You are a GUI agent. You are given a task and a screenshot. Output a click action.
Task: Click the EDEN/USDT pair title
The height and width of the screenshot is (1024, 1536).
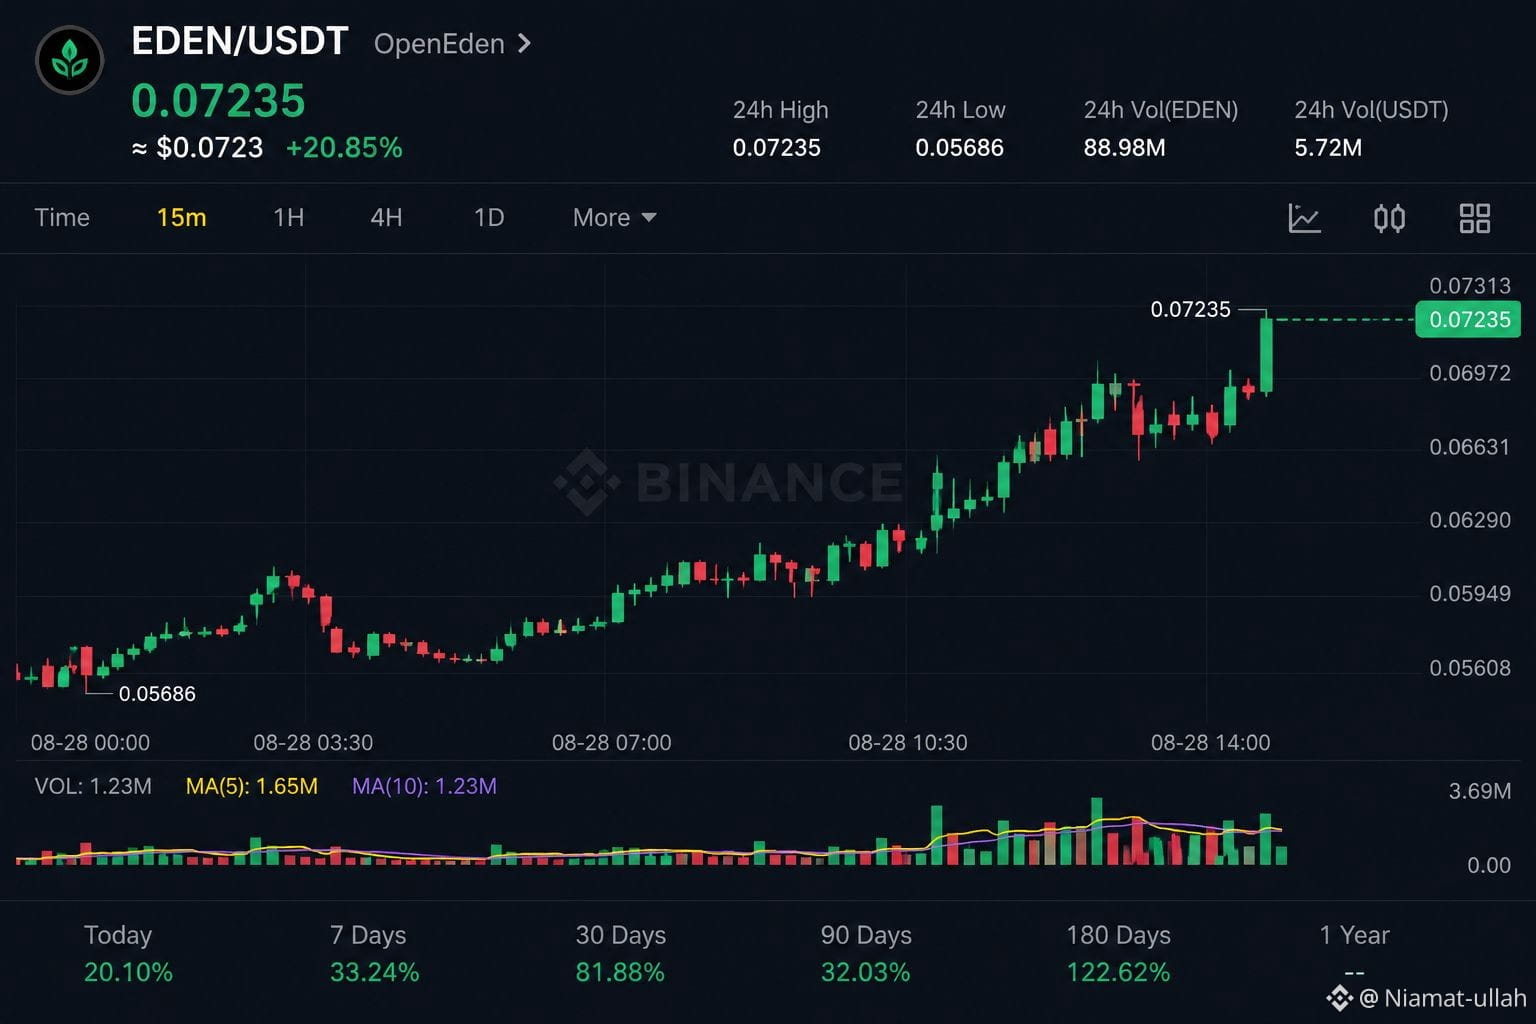click(x=240, y=42)
